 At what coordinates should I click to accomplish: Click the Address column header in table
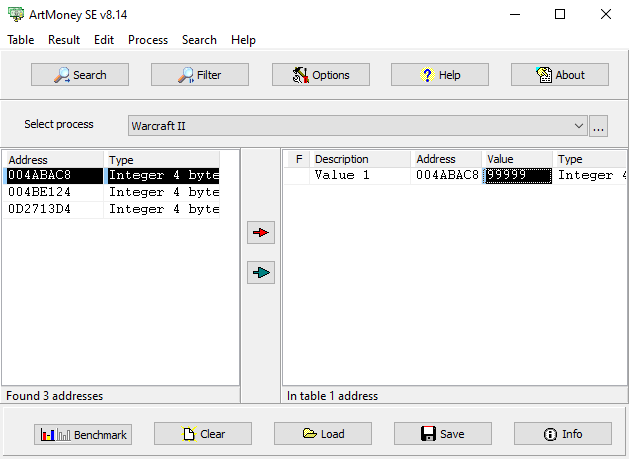[x=446, y=159]
